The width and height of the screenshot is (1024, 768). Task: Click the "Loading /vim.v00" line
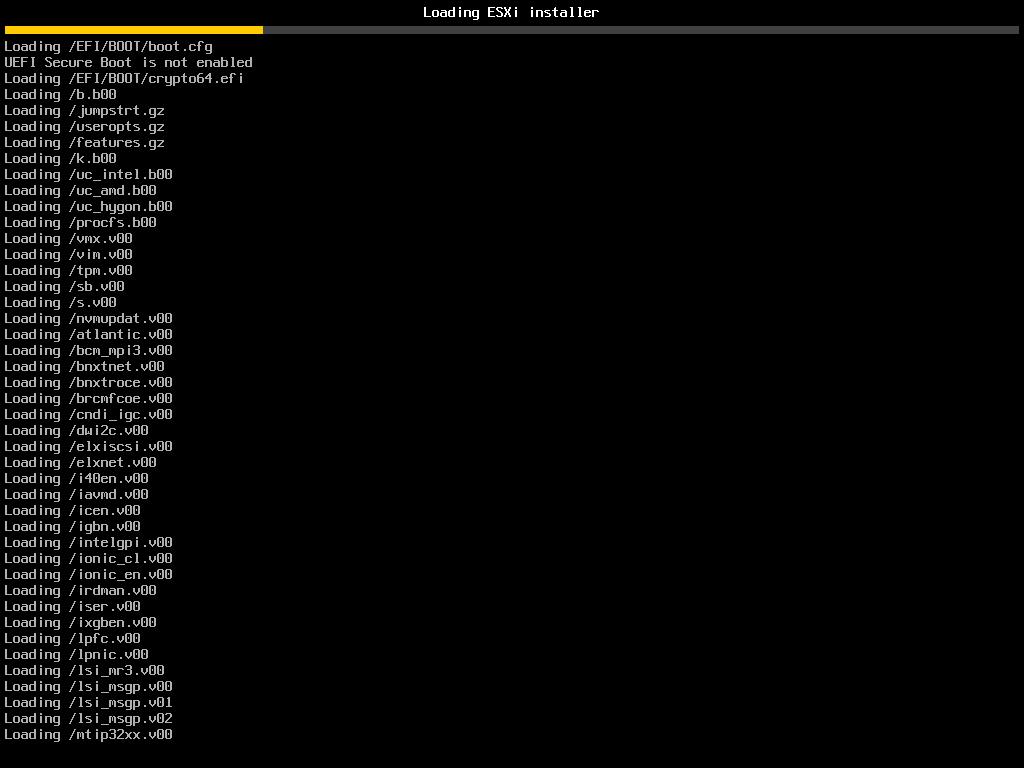(x=68, y=254)
